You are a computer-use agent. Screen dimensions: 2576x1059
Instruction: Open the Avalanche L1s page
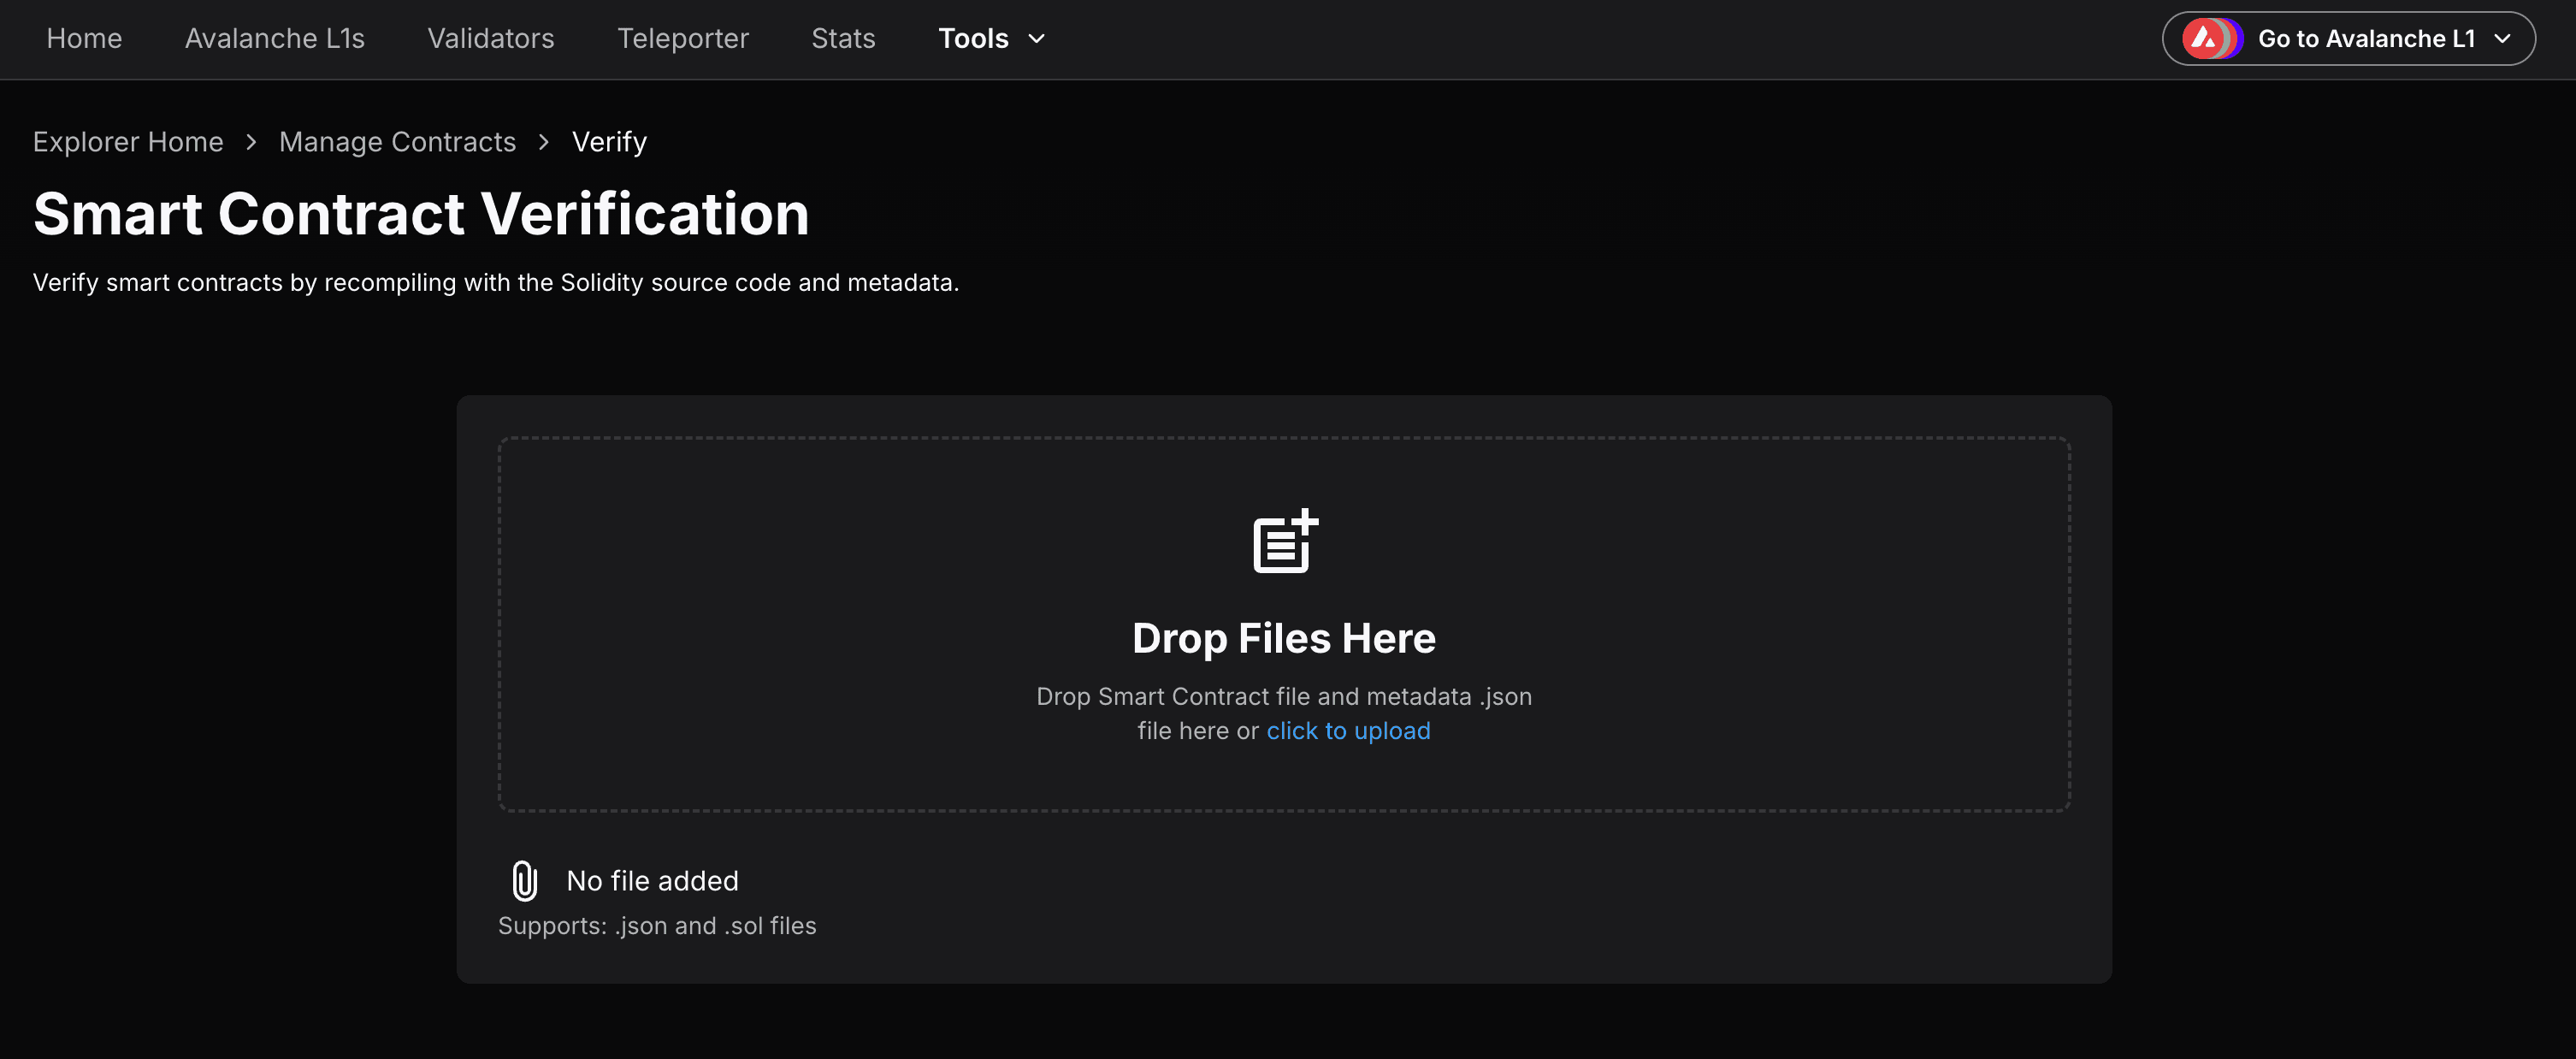coord(274,39)
